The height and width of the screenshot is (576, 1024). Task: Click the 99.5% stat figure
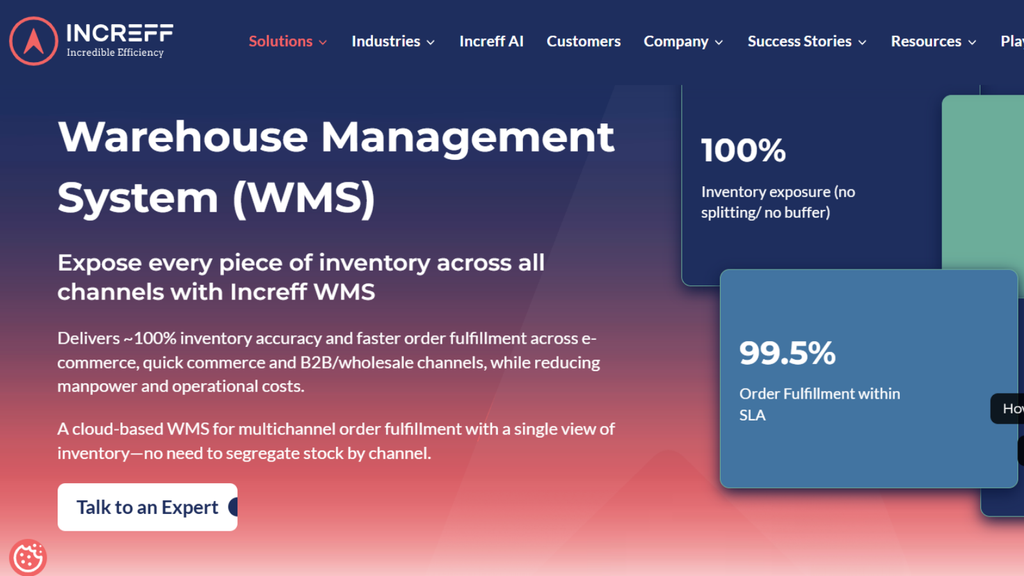click(x=787, y=353)
